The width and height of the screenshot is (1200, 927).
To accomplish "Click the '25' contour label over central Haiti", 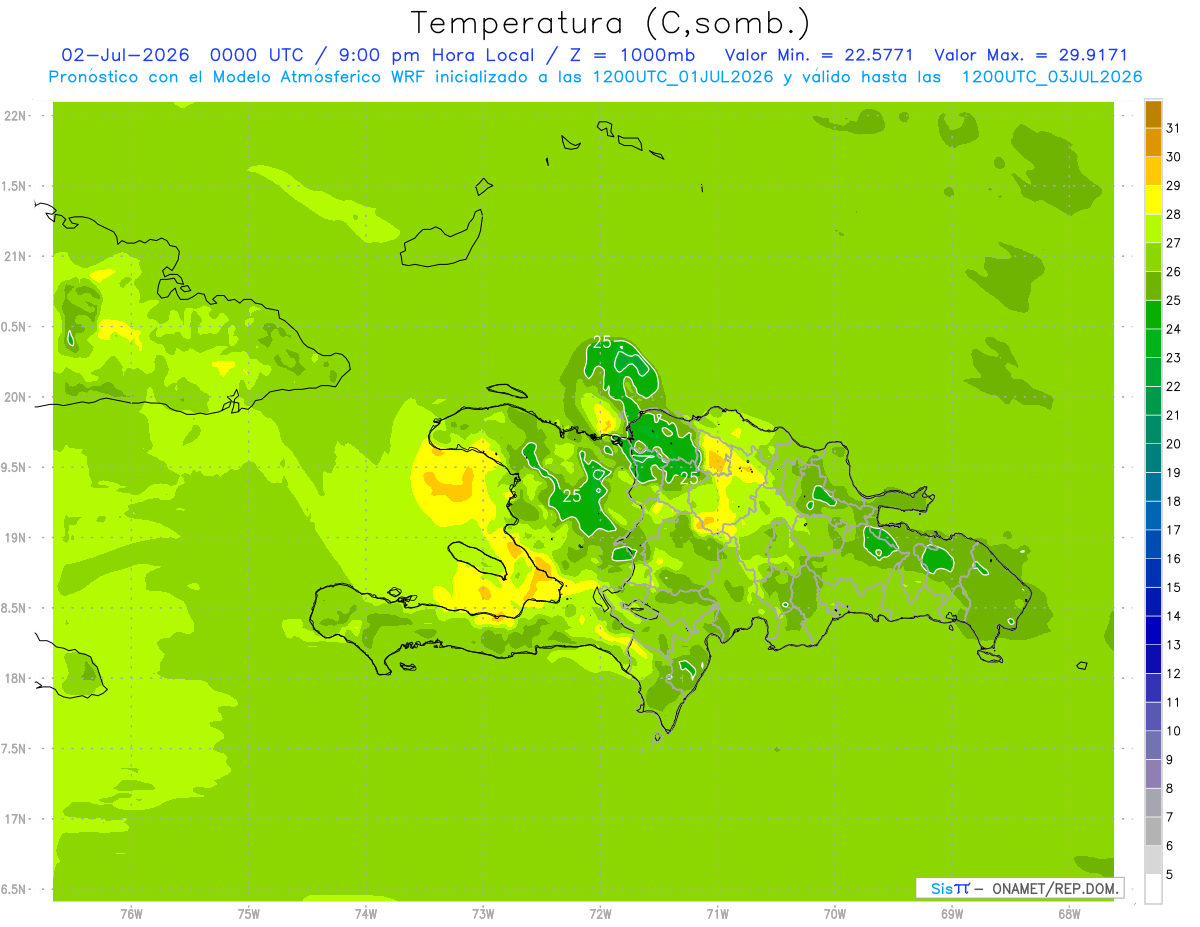I will click(x=573, y=495).
